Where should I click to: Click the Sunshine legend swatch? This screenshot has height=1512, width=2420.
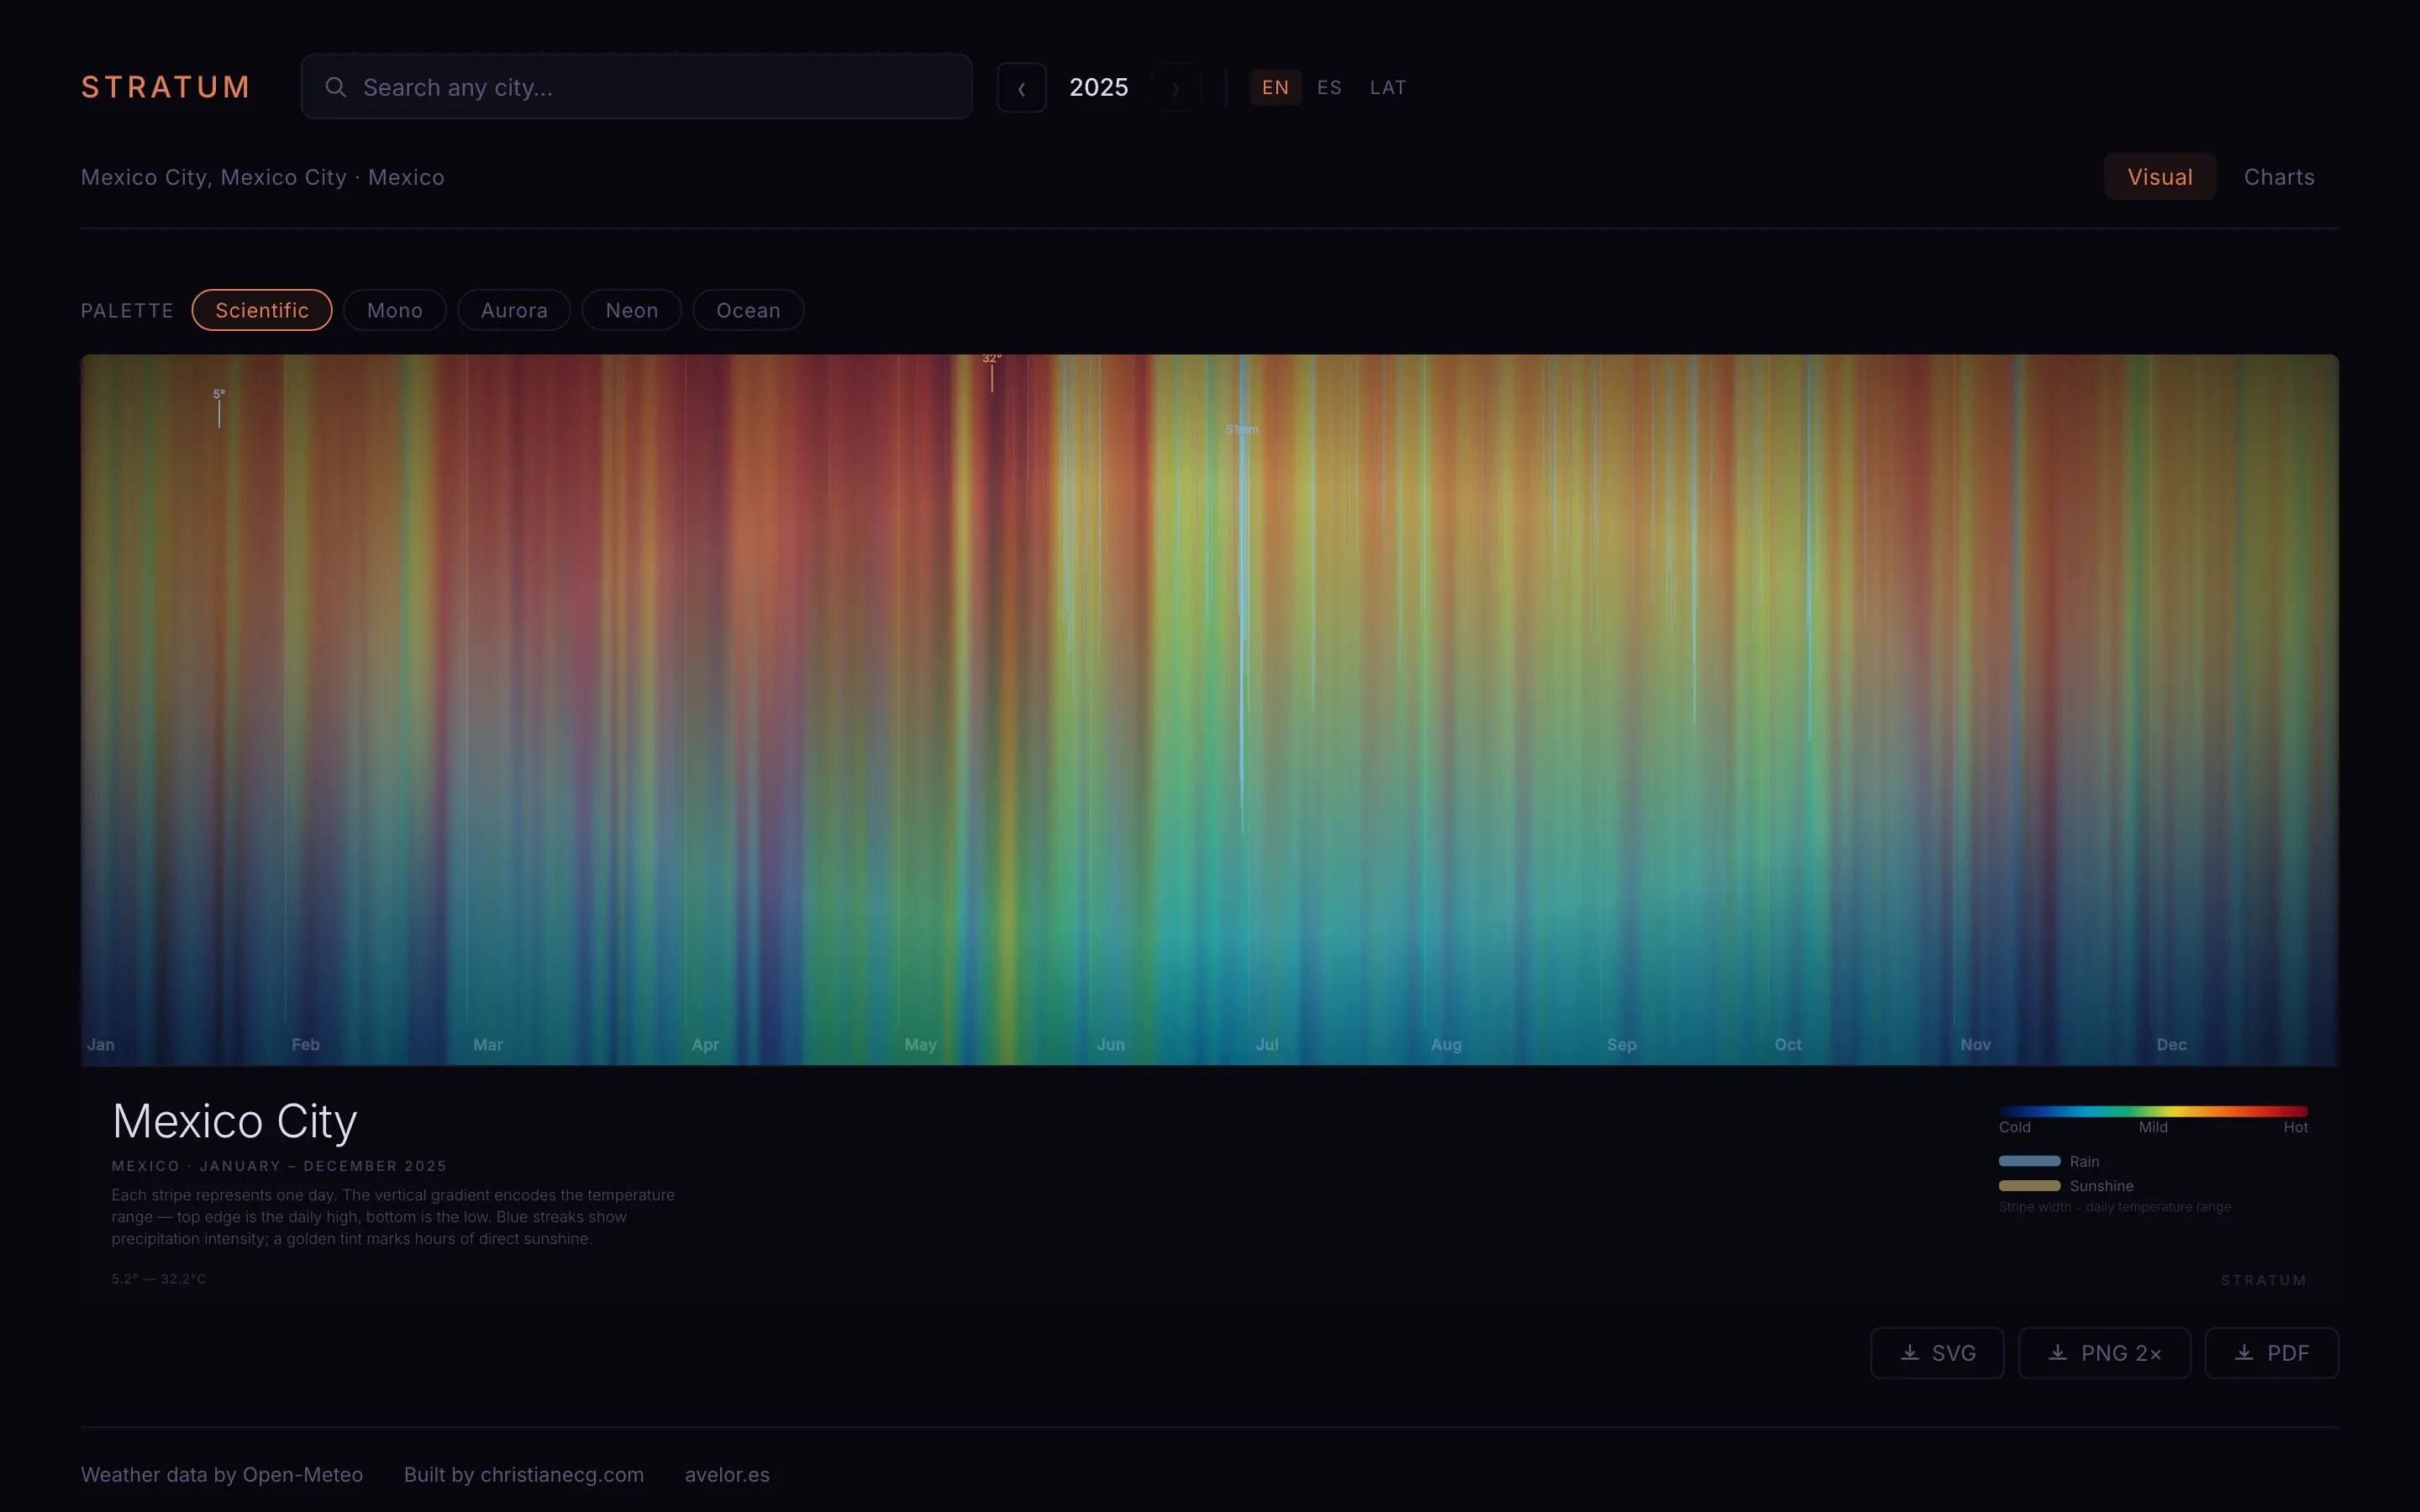[x=2030, y=1185]
